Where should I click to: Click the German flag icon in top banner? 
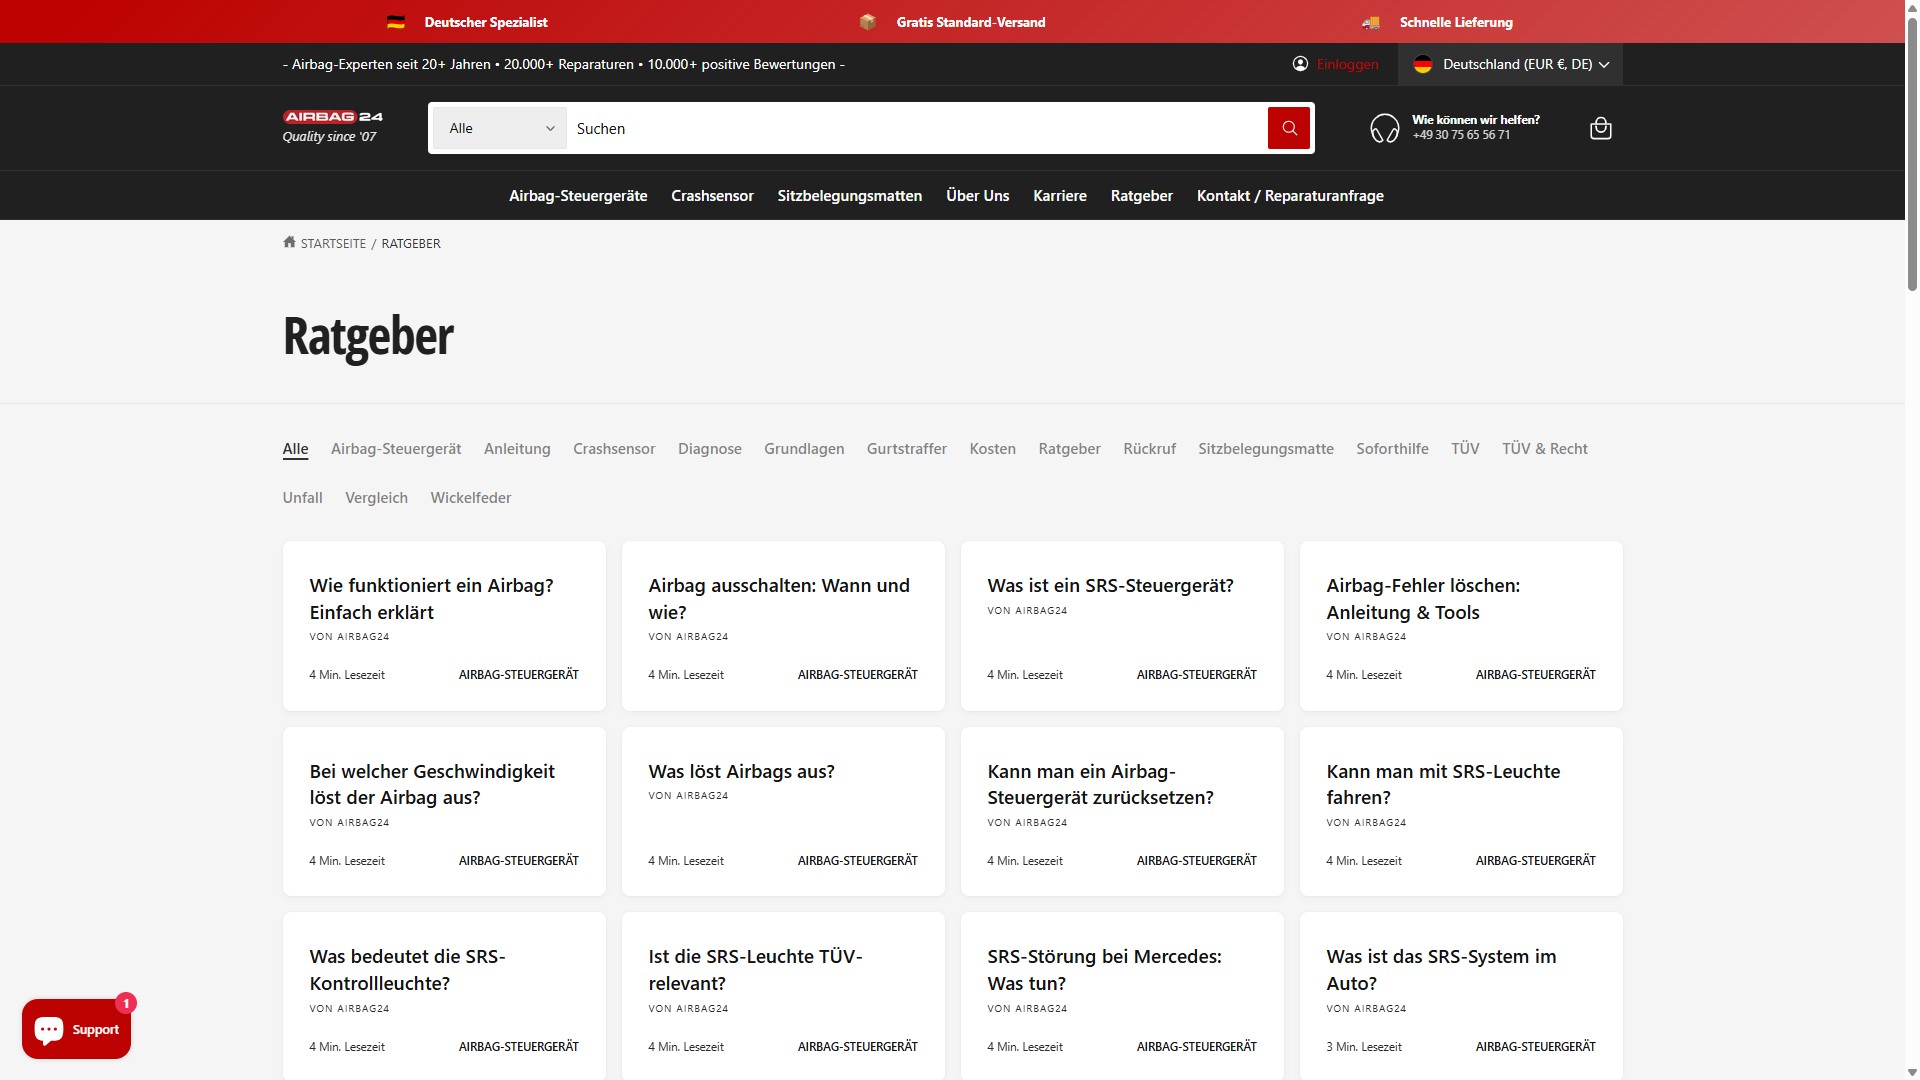click(x=396, y=22)
